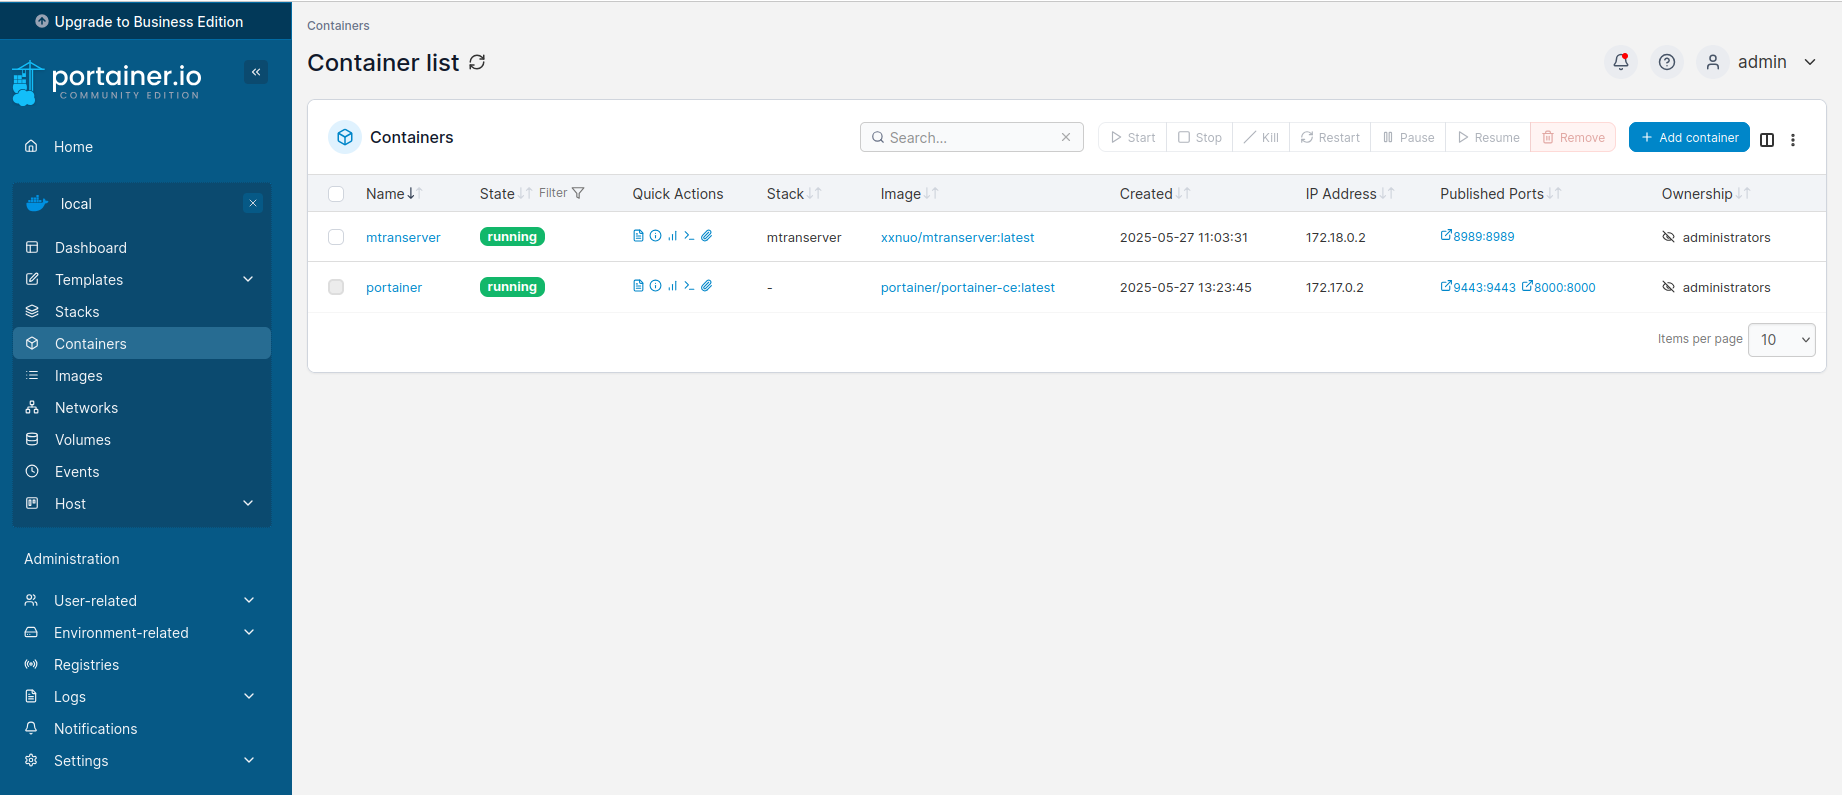Screen dimensions: 1842x795
Task: Open logs icon for mtranserver container
Action: pos(638,236)
